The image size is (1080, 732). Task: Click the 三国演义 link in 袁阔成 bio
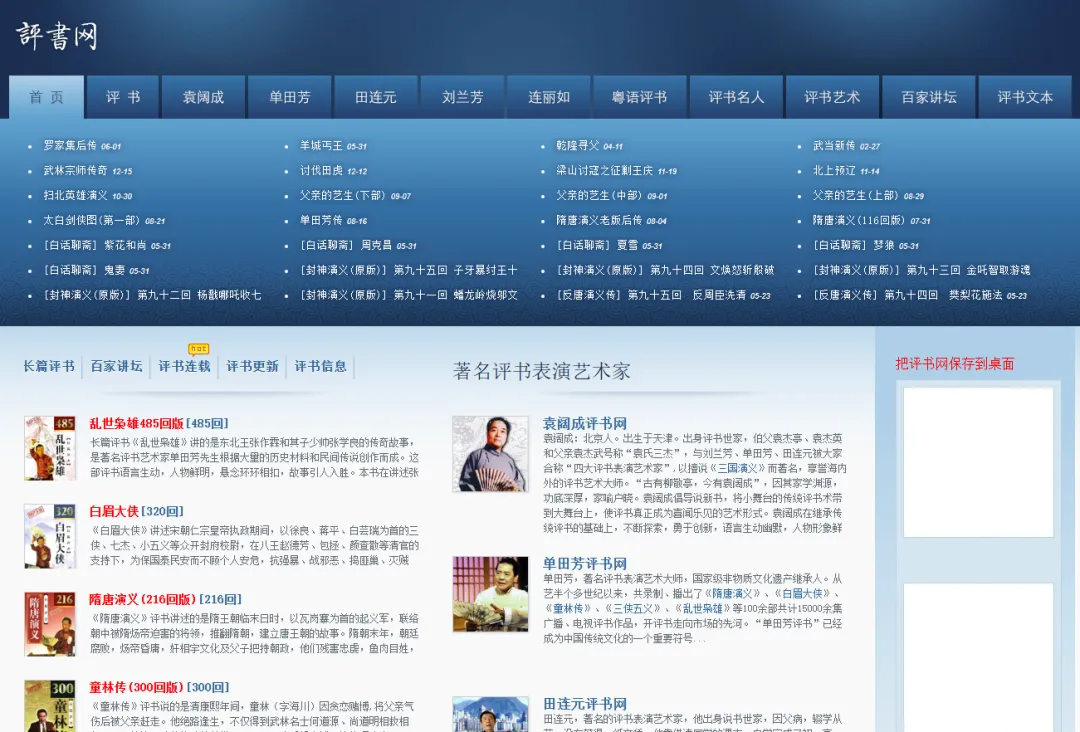(737, 468)
